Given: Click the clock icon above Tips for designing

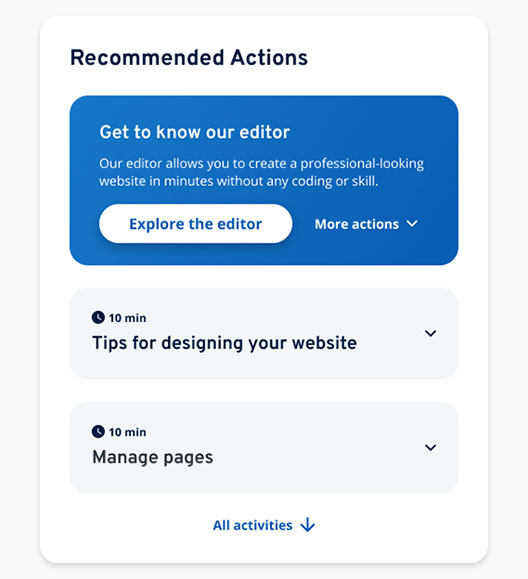Looking at the screenshot, I should pos(98,317).
